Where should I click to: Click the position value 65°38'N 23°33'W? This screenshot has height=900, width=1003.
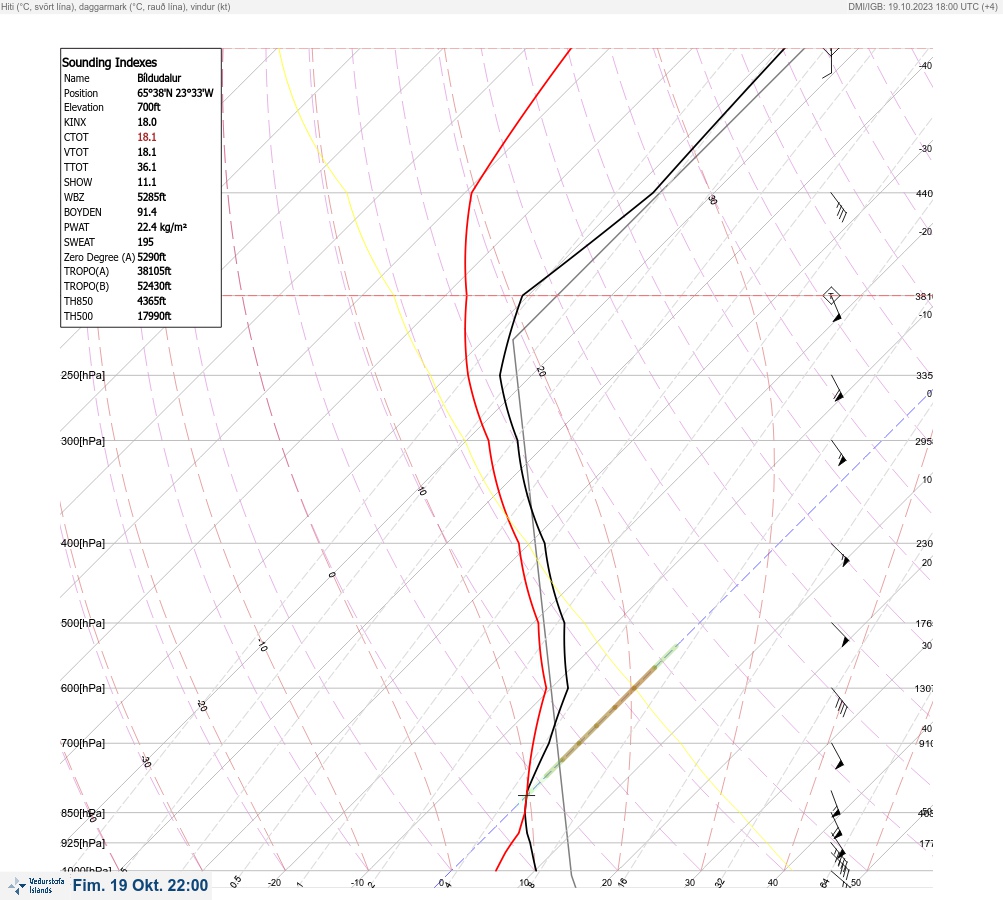[x=175, y=93]
